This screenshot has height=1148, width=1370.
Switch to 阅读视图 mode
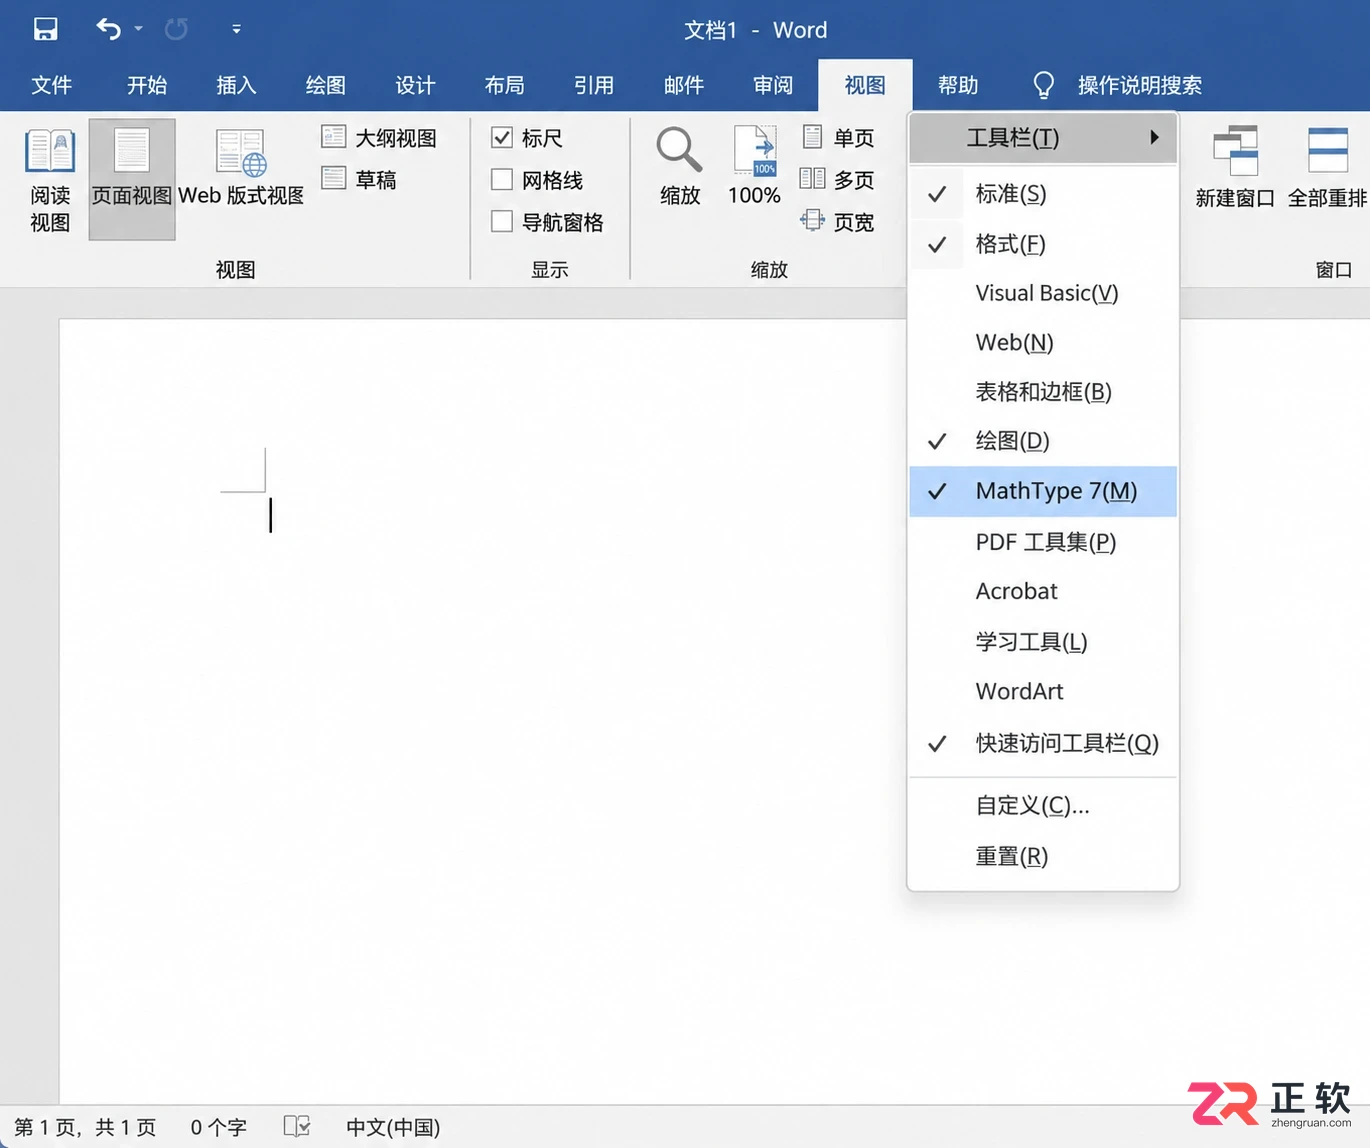pos(50,180)
